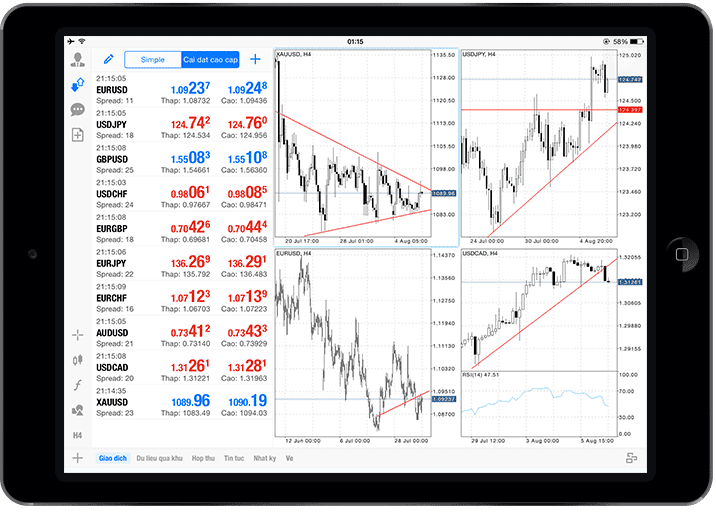Open the Du lieu qua khu tab
Viewport: 716px width, 528px height.
coord(159,458)
